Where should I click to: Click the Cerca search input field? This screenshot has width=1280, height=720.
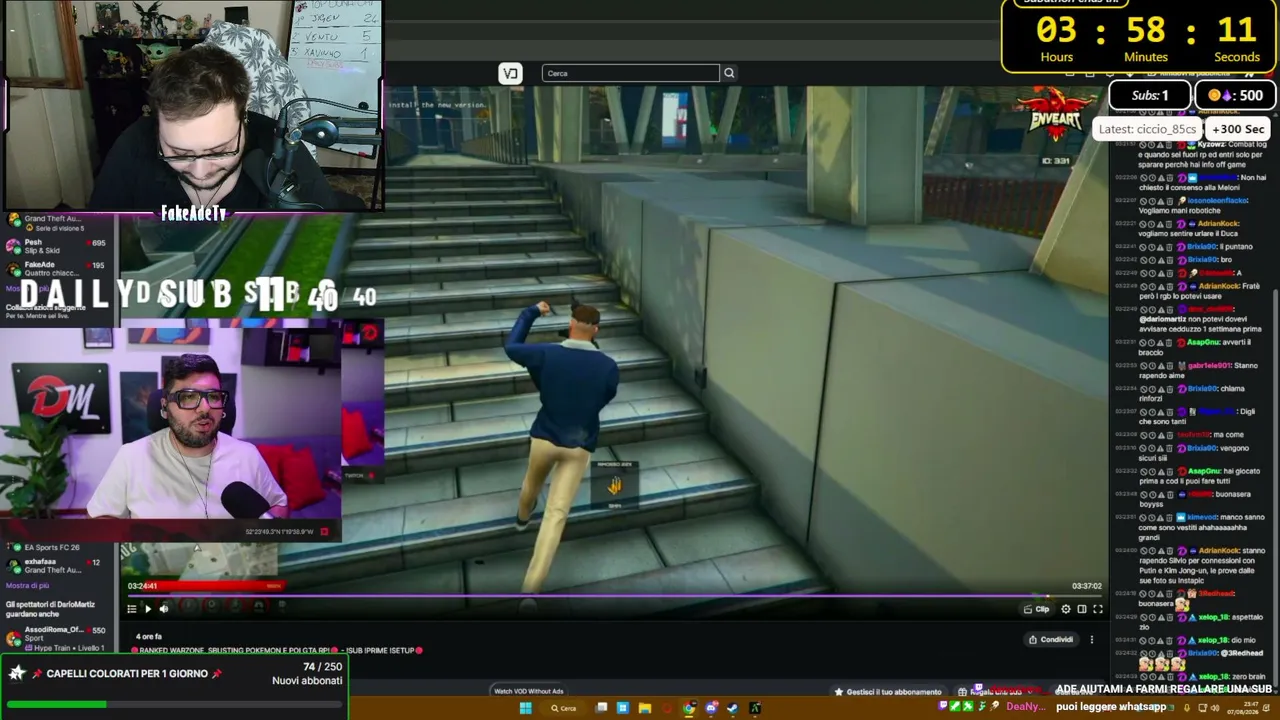click(631, 73)
